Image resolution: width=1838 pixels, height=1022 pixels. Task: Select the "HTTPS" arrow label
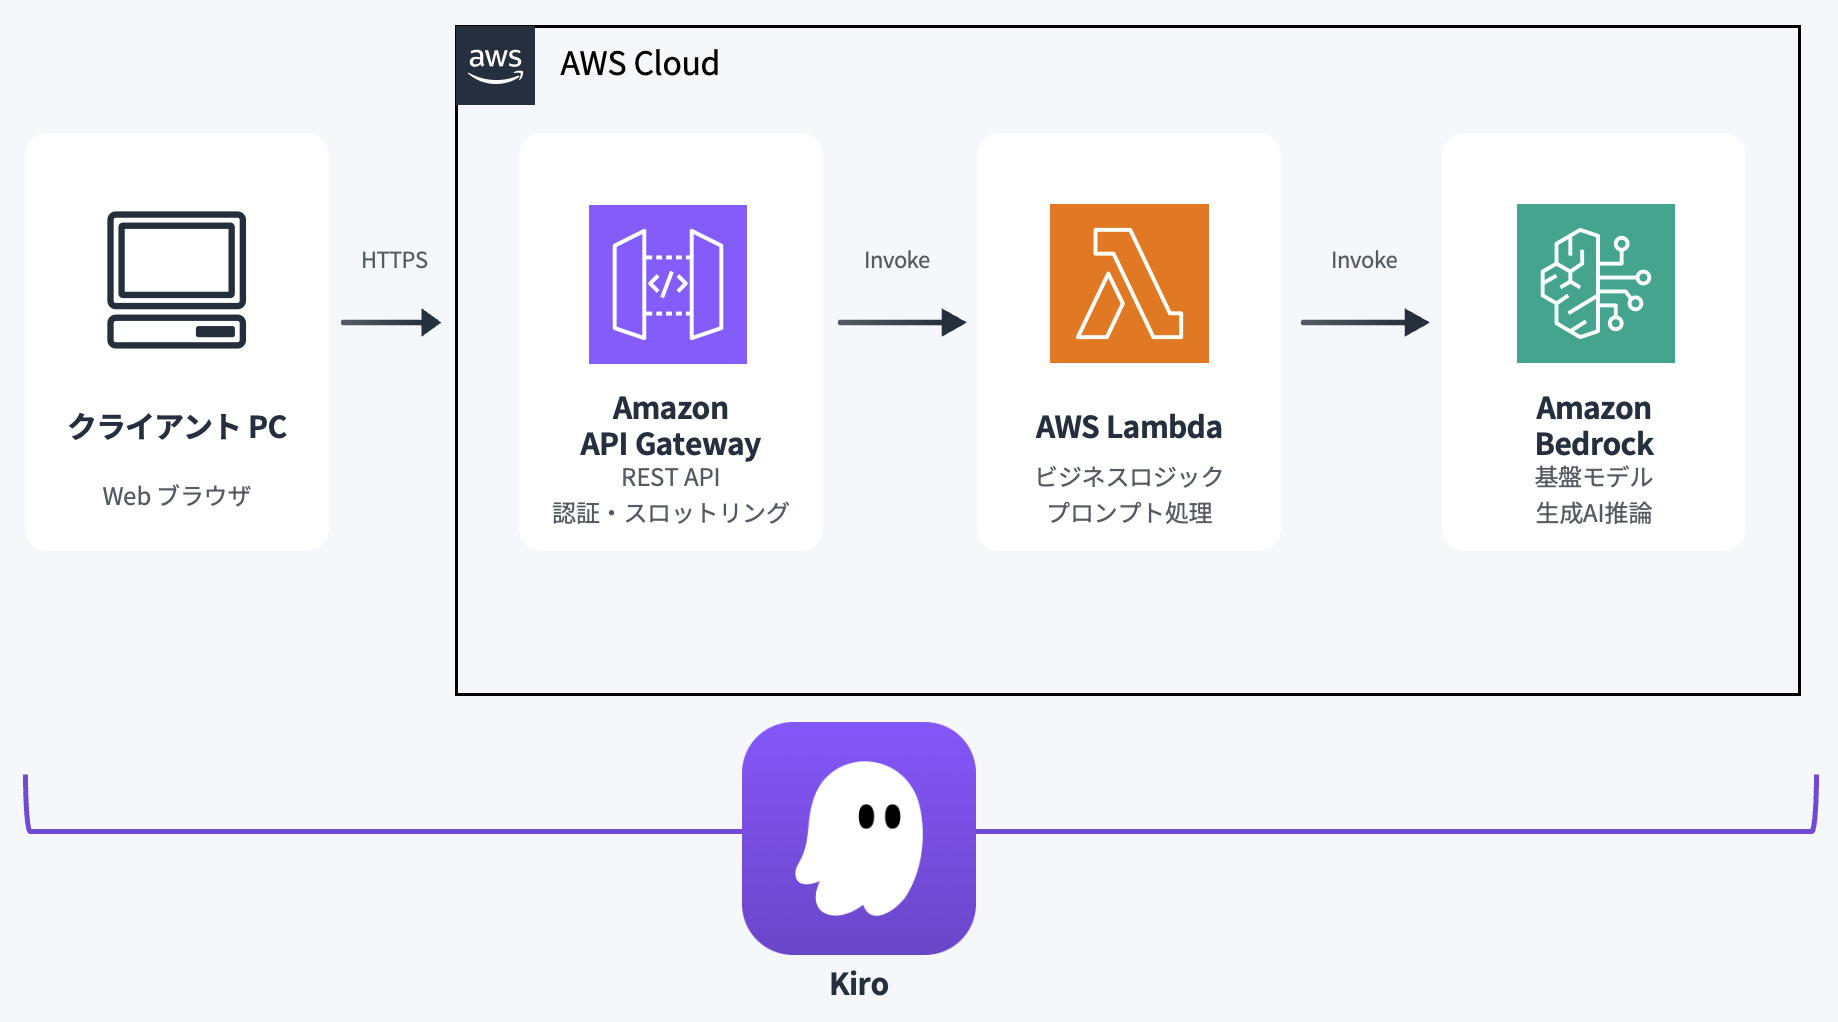pyautogui.click(x=394, y=260)
